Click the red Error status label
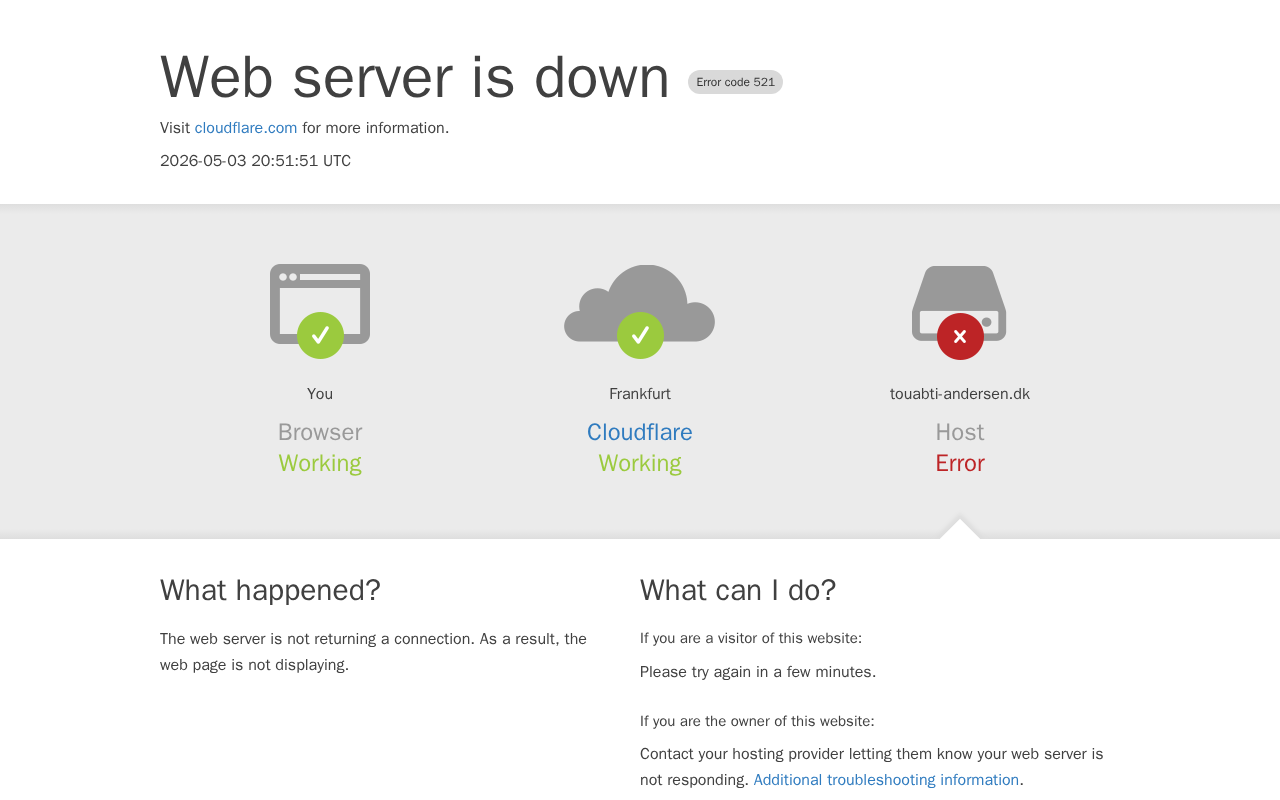Screen dimensions: 1280x800 [960, 463]
